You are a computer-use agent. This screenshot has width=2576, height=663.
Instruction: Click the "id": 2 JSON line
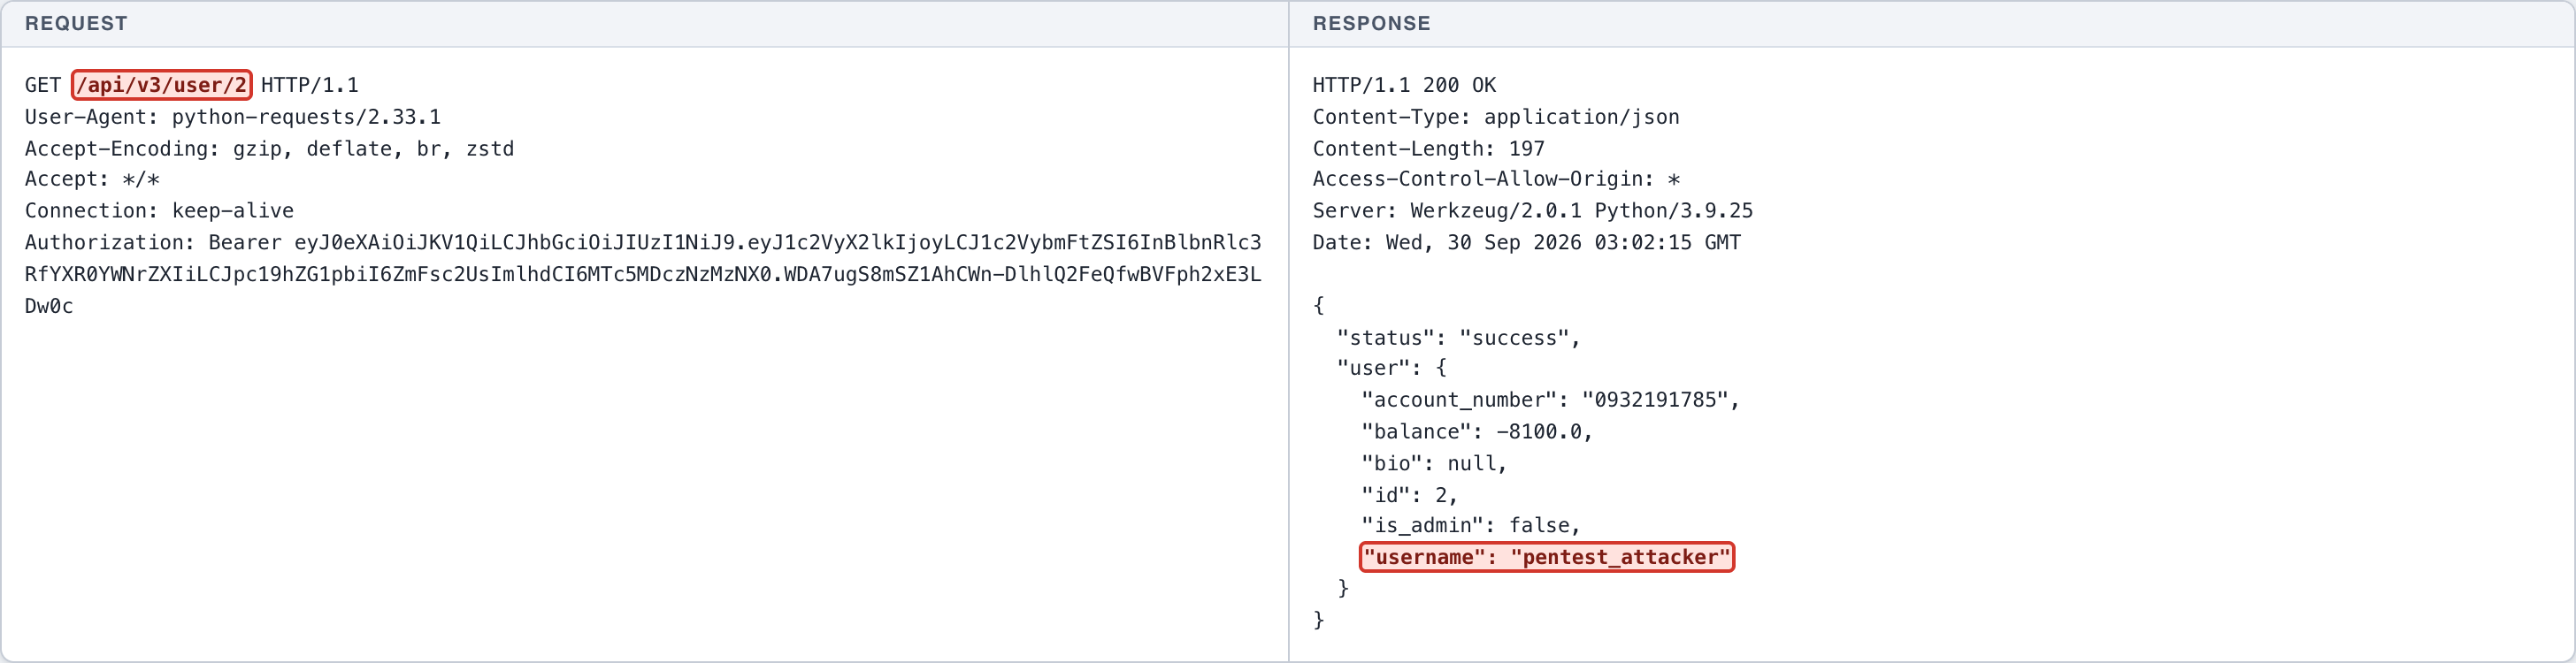coord(1410,495)
